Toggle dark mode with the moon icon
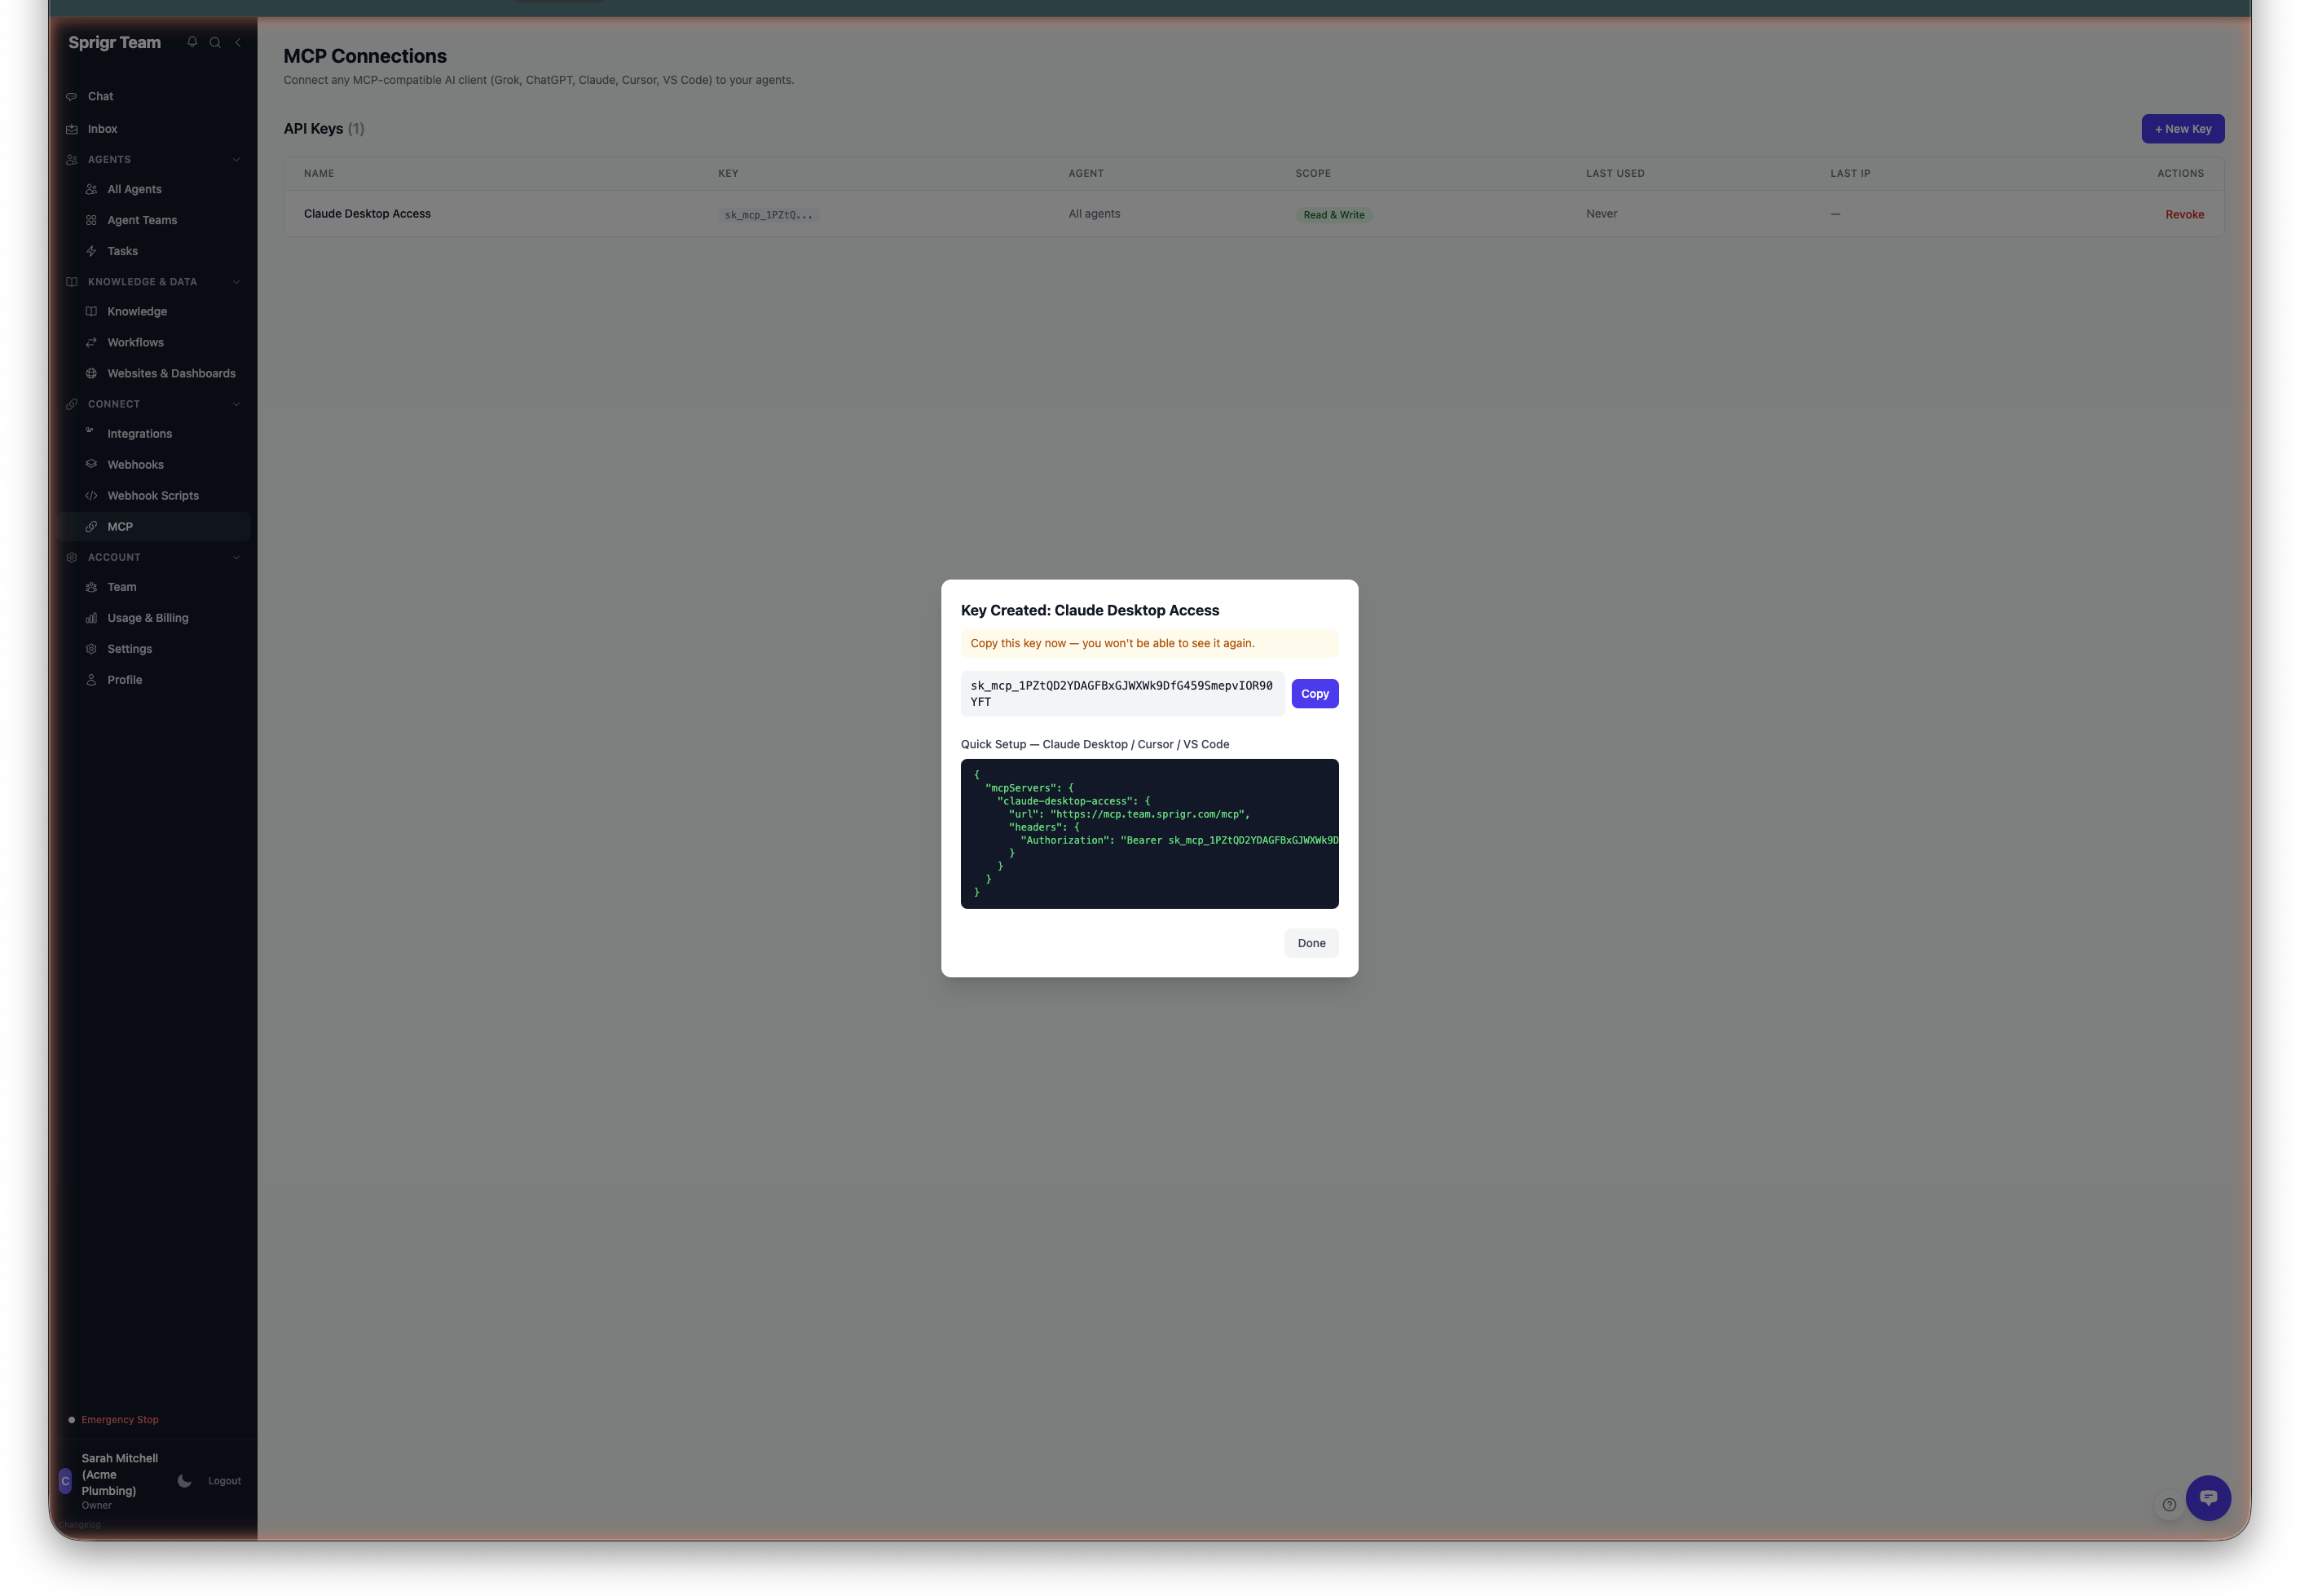Viewport: 2300px width, 1596px height. [184, 1481]
